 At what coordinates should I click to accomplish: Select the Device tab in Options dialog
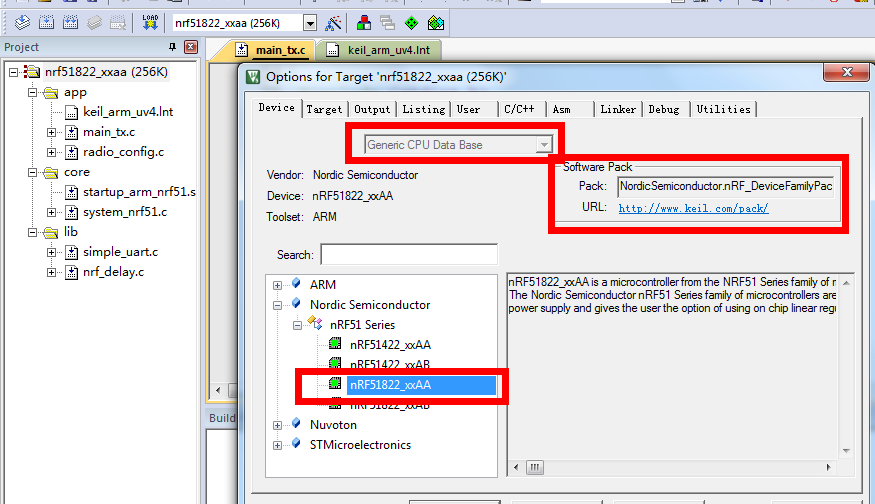pyautogui.click(x=277, y=108)
